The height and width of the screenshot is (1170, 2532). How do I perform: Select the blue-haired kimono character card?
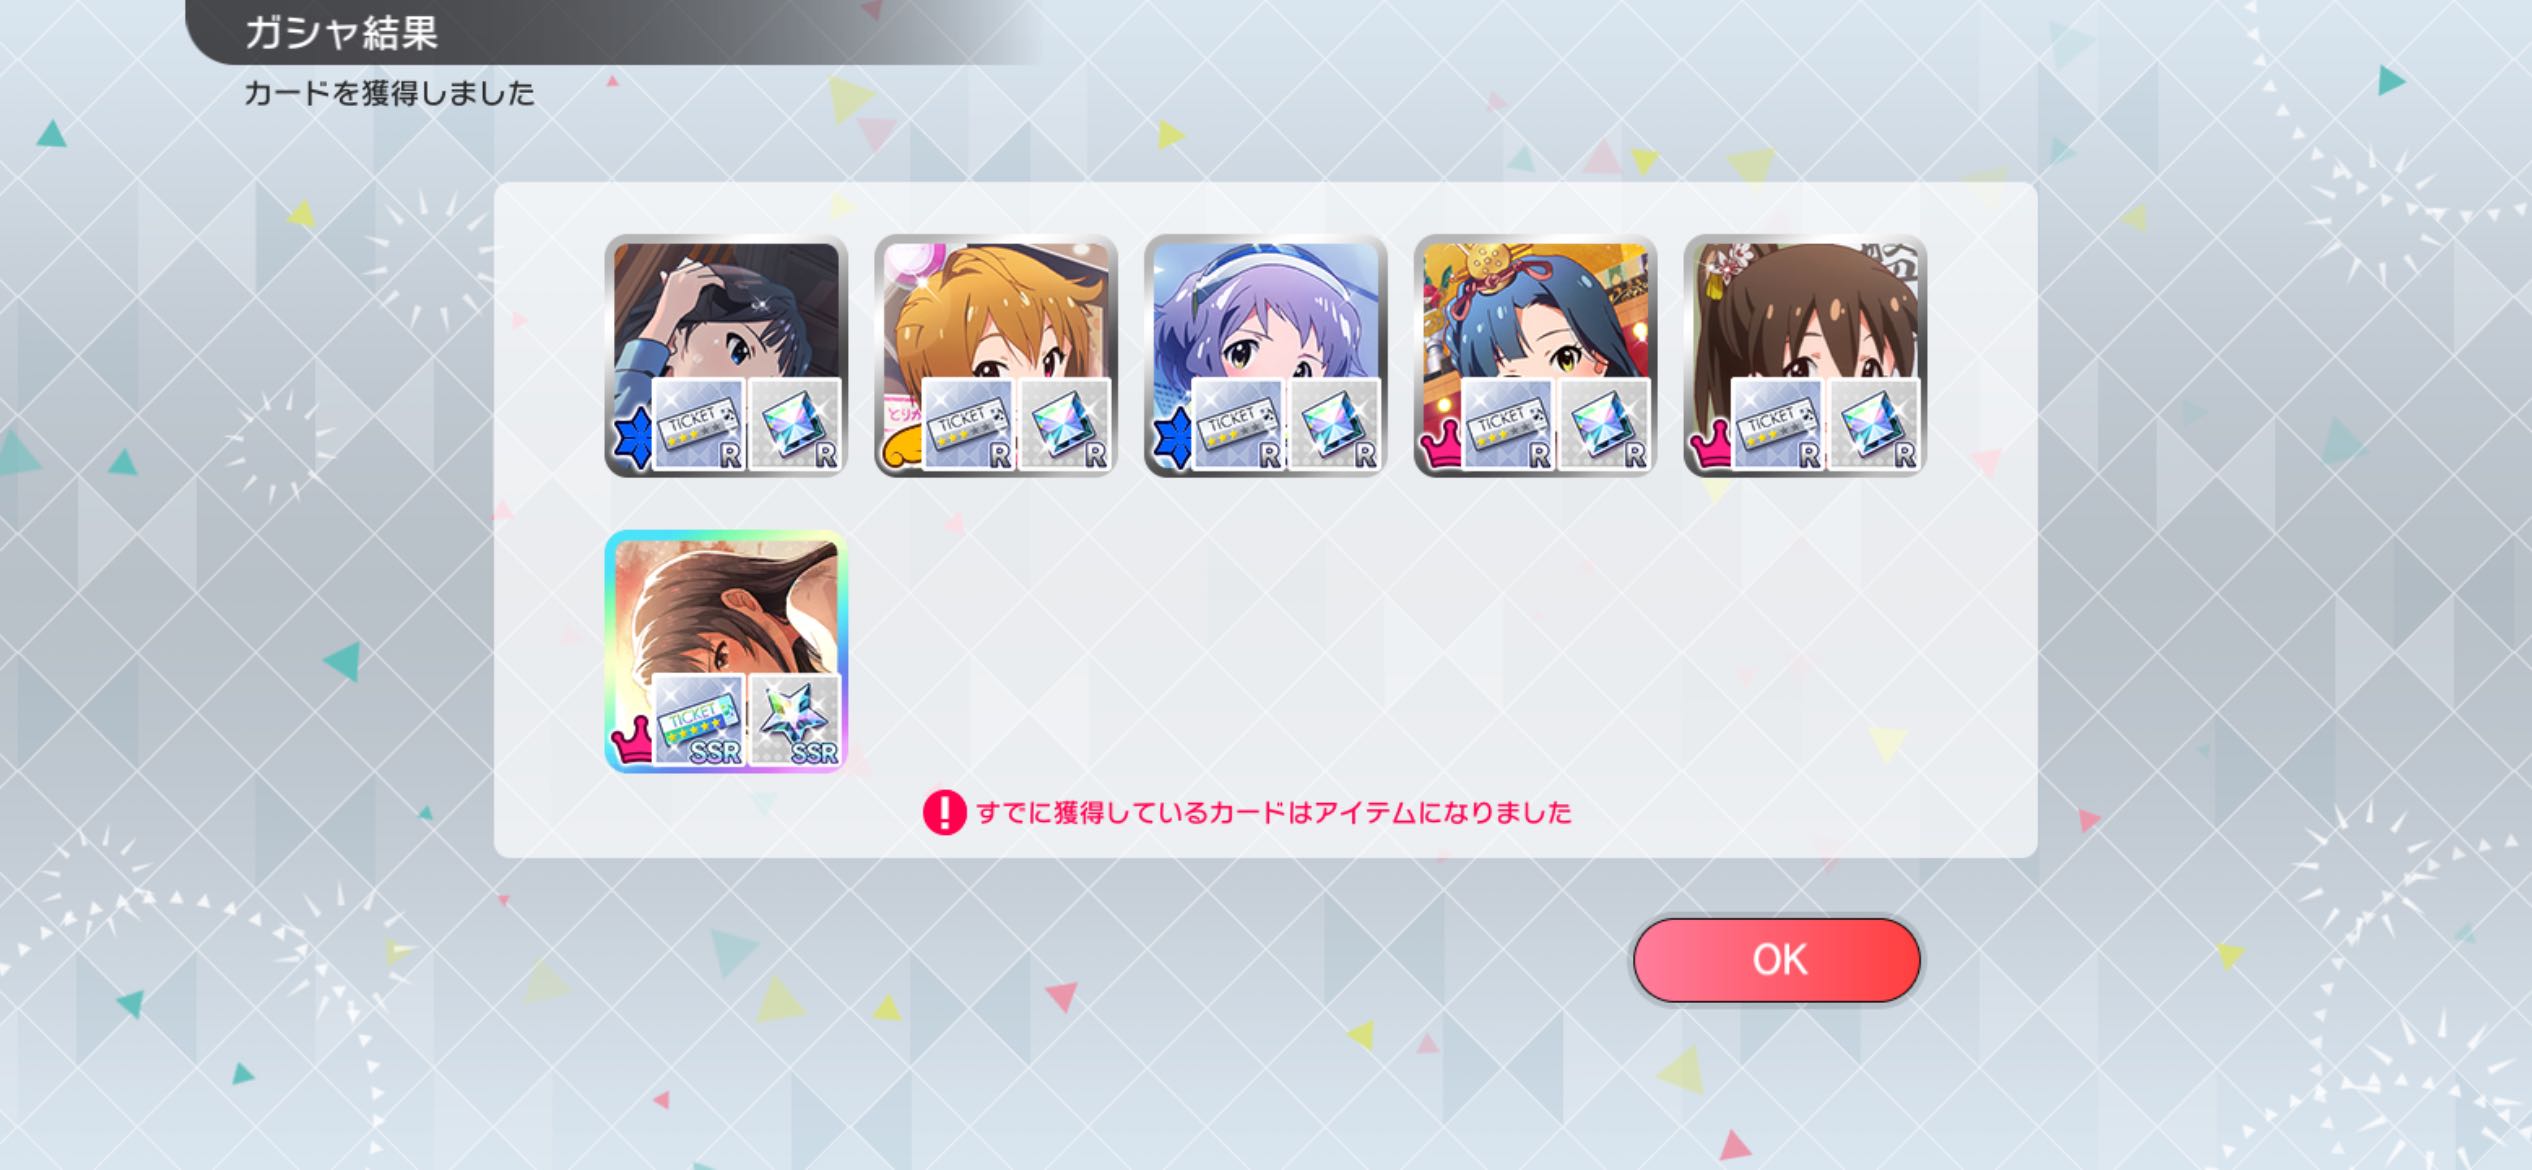click(1536, 355)
